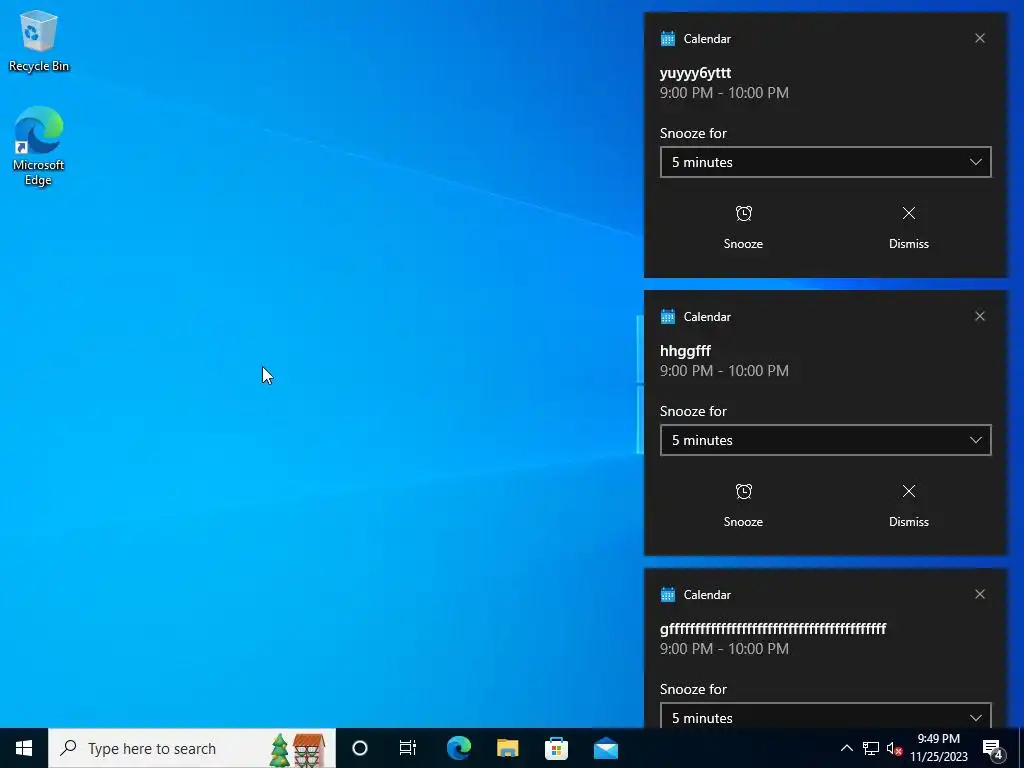This screenshot has height=768, width=1024.
Task: Click the Calendar icon in hhggfff notification
Action: click(x=667, y=317)
